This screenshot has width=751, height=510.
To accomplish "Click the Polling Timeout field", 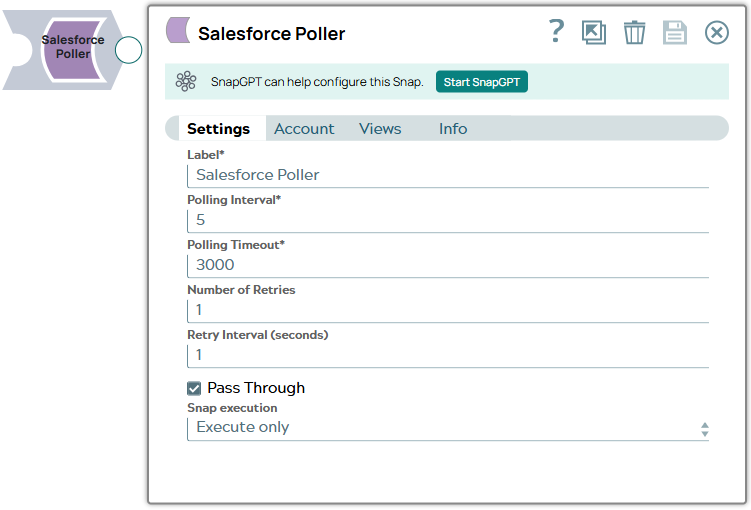I will 448,265.
